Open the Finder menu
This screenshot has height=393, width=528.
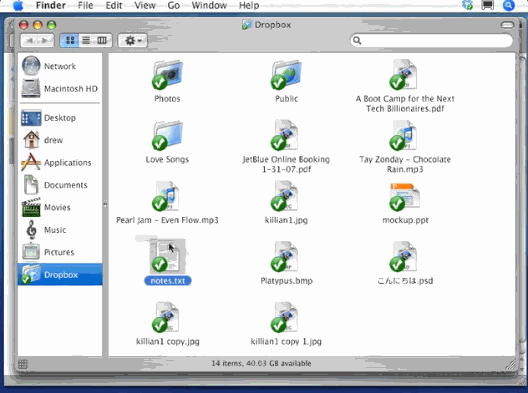(51, 5)
